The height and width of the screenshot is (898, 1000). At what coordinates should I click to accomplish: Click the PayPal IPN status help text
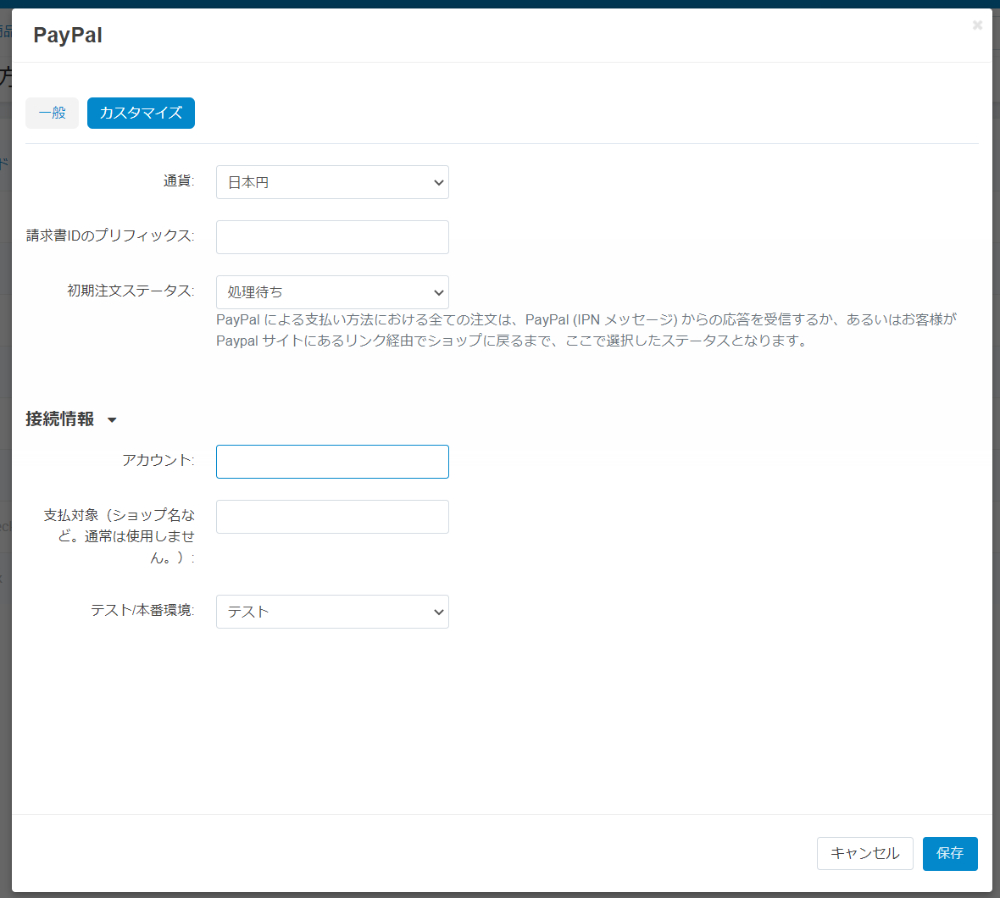[586, 330]
